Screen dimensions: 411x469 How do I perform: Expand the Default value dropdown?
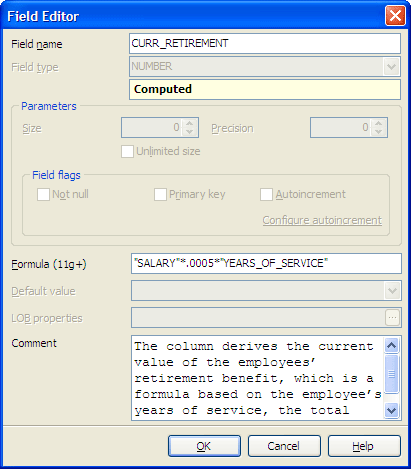(x=392, y=291)
